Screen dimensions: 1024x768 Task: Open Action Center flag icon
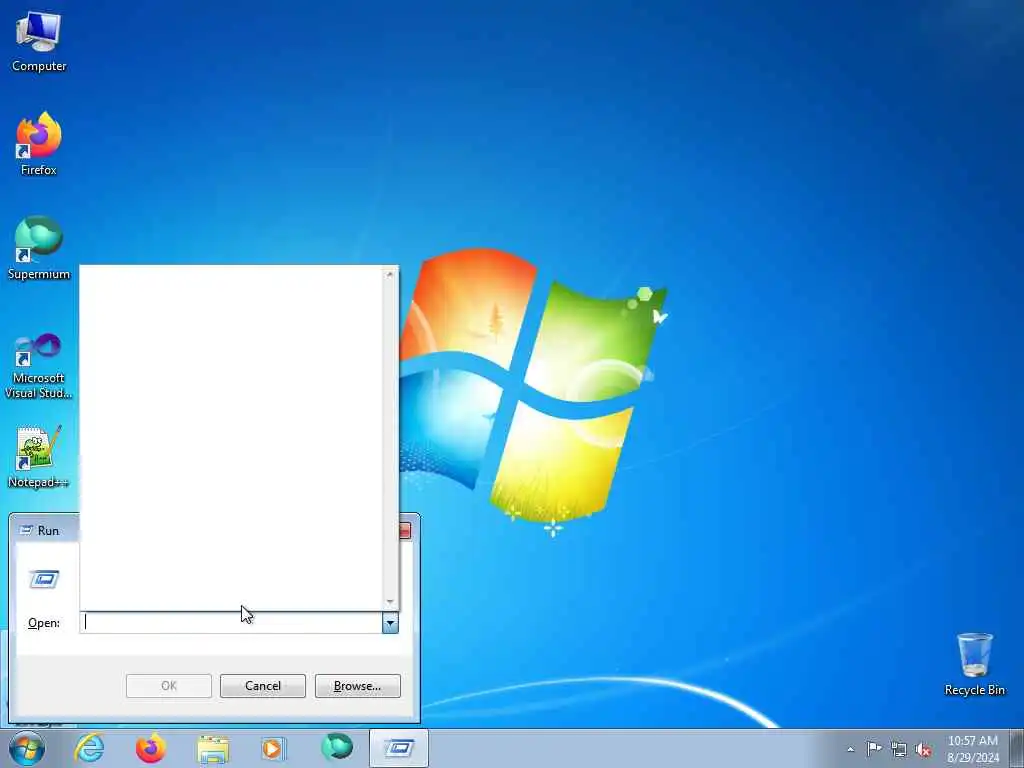click(x=874, y=749)
